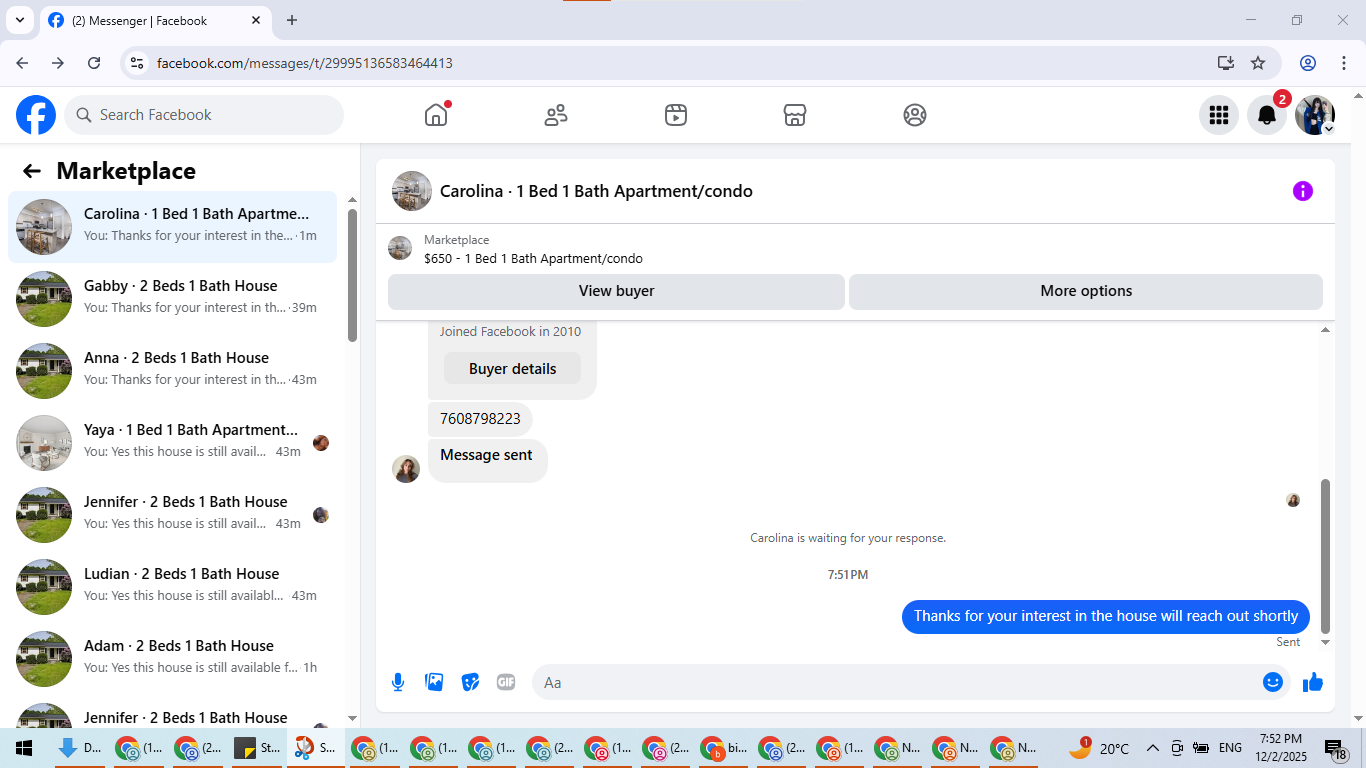Open the emoji picker in message box
The width and height of the screenshot is (1366, 768).
1273,682
